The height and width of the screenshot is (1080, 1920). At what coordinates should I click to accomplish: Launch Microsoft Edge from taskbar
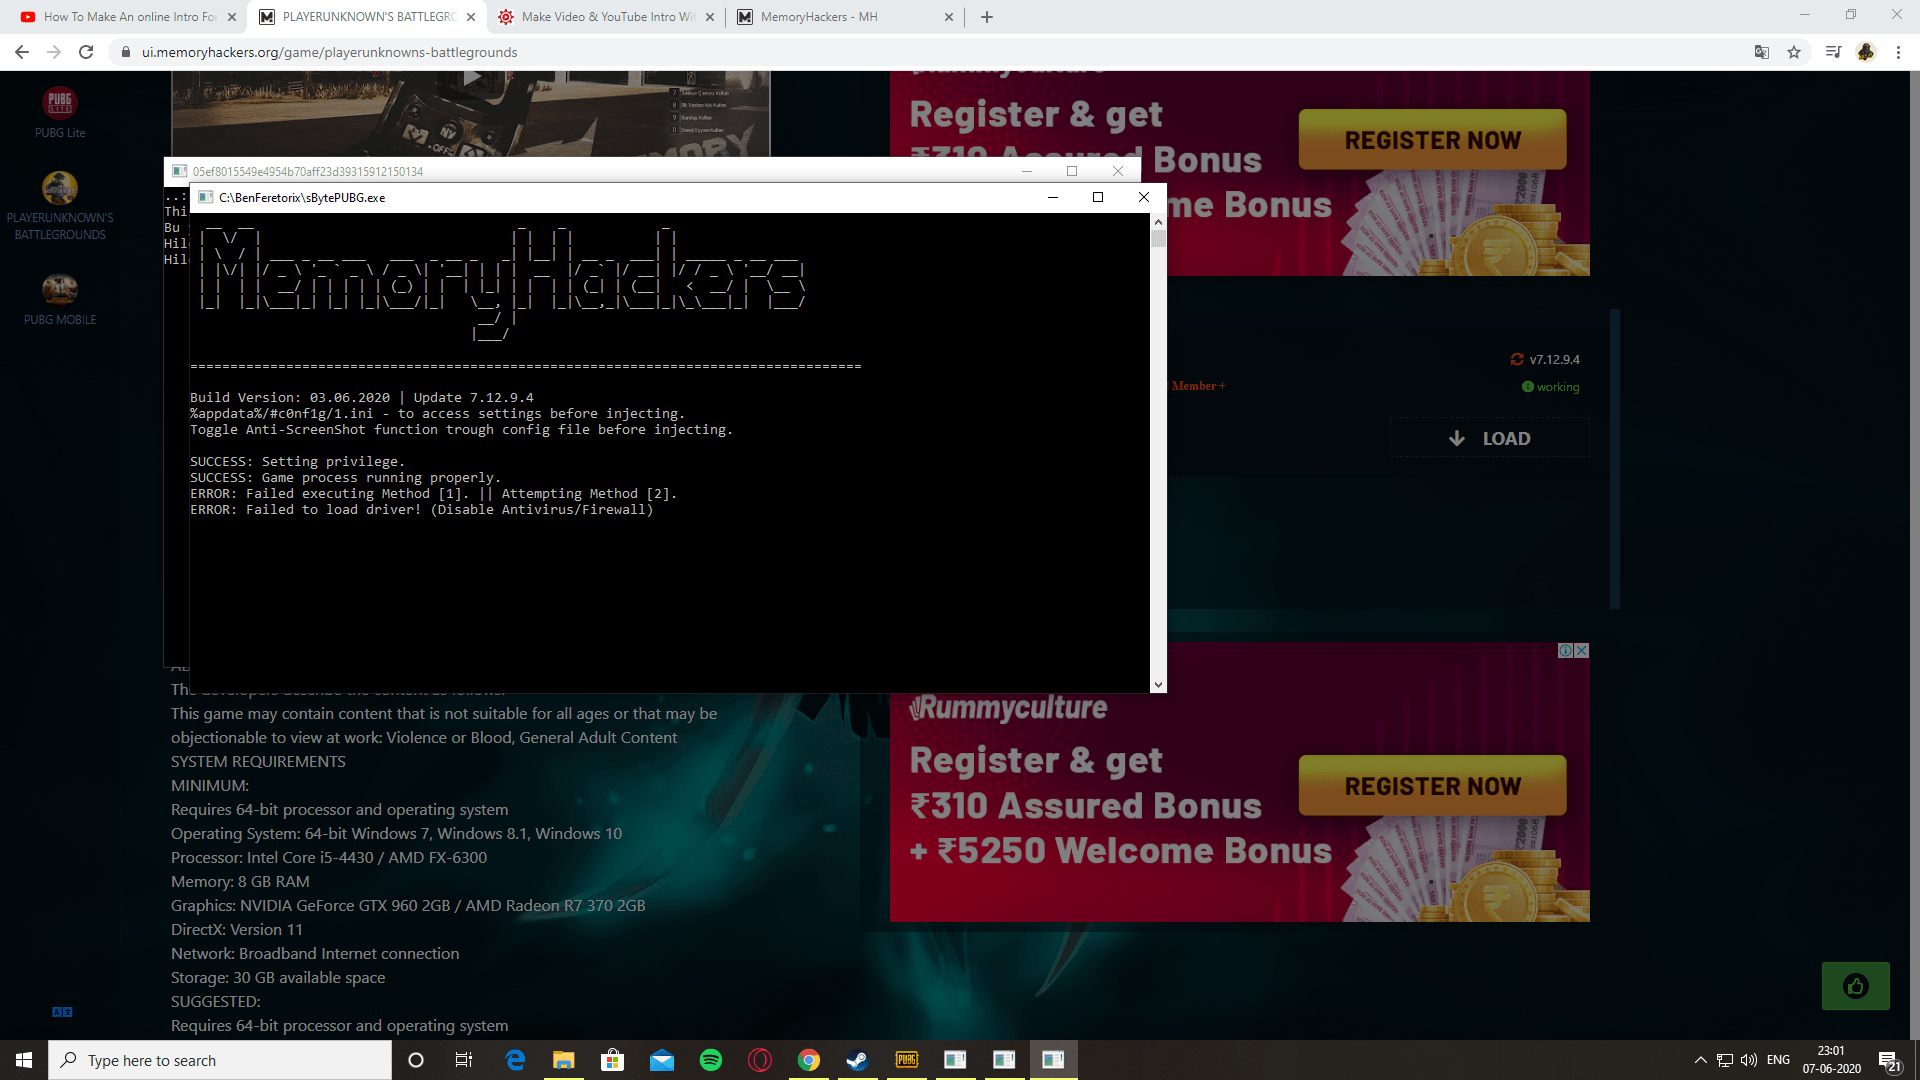(515, 1060)
